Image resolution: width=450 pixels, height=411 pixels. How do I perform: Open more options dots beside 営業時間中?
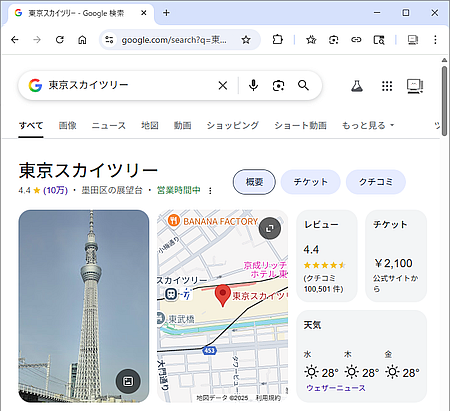[x=210, y=191]
